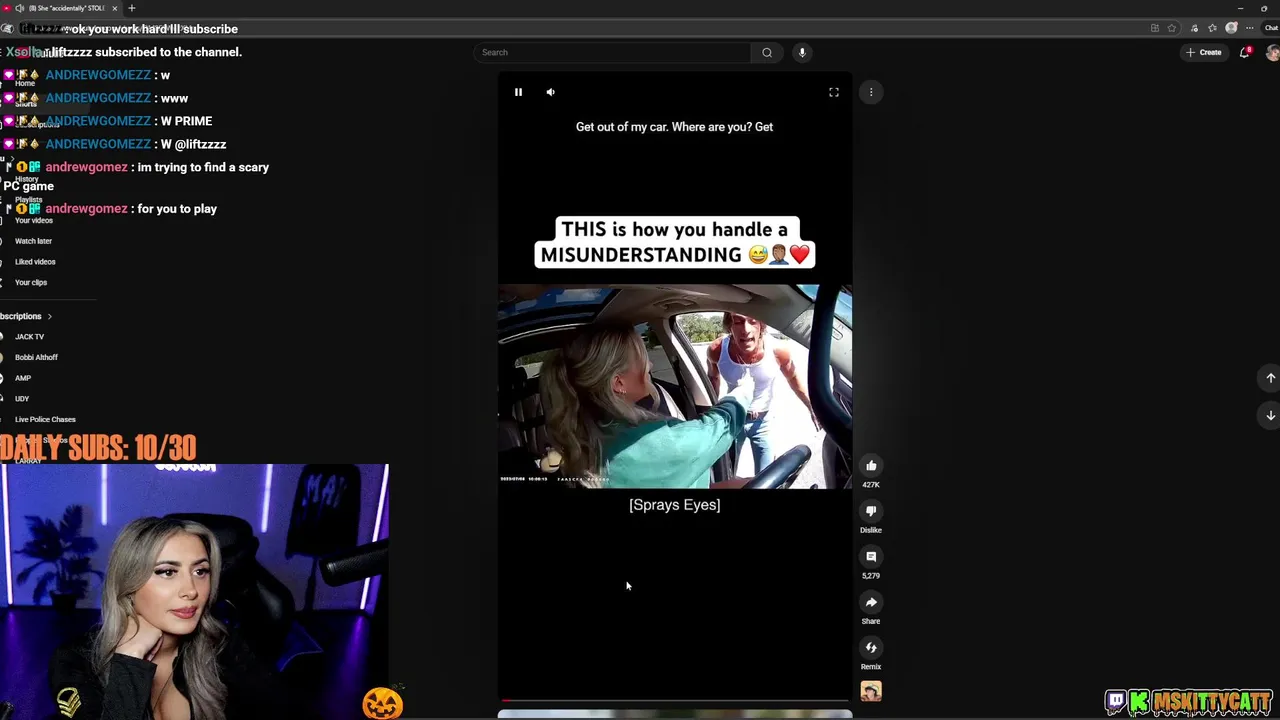
Task: Click chat message "W @liftzzzz"
Action: (x=194, y=144)
